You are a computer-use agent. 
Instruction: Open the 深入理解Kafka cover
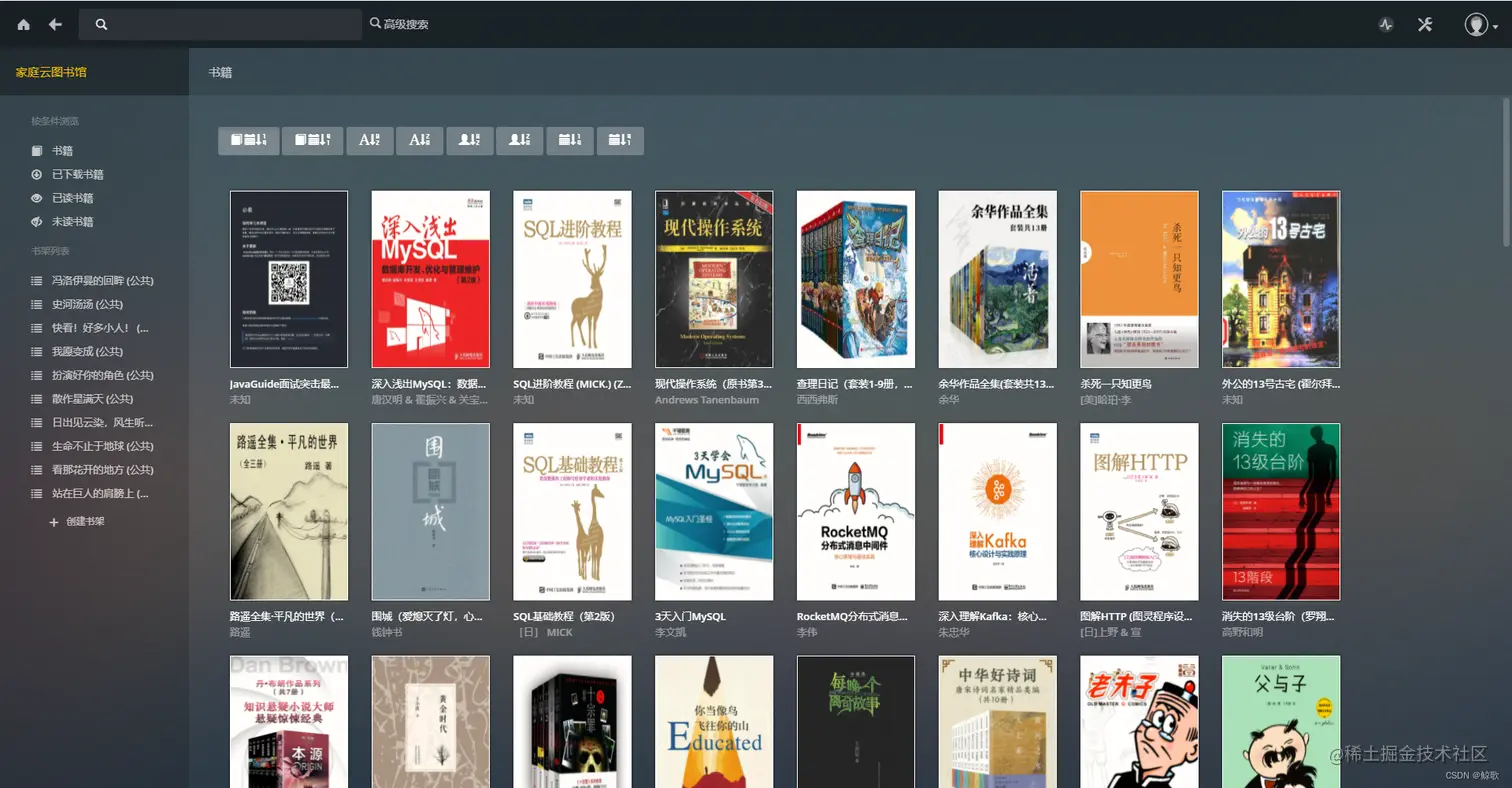tap(998, 512)
